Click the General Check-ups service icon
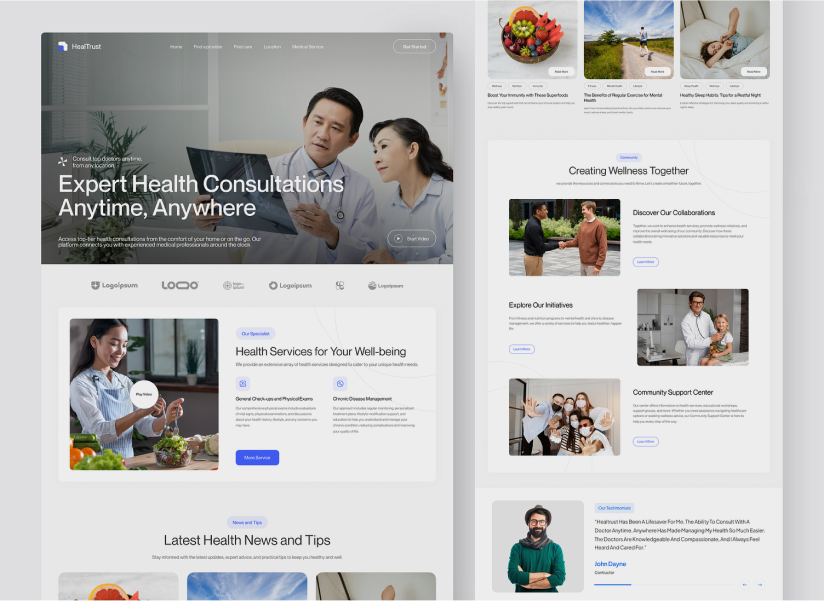Screen dimensions: 824x601 (241, 384)
